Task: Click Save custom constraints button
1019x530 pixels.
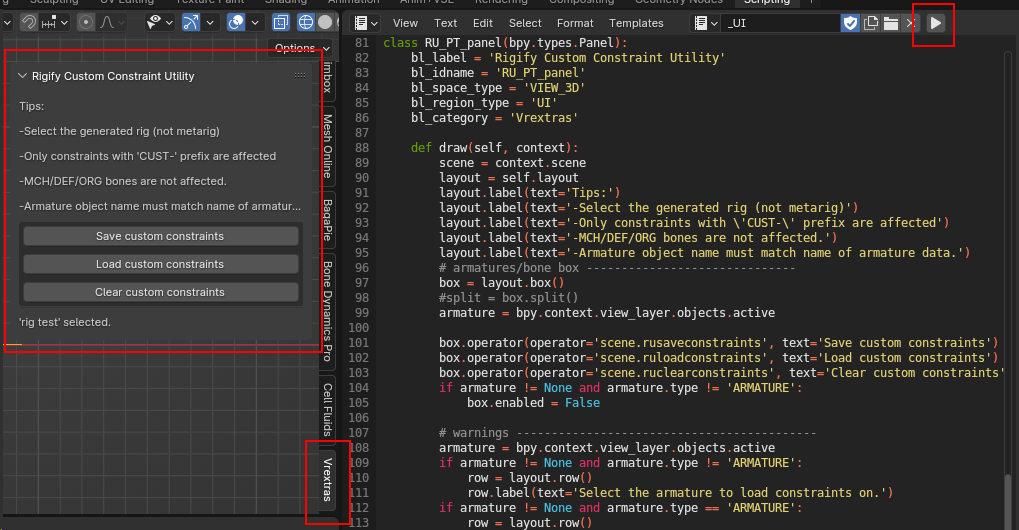Action: click(x=161, y=236)
